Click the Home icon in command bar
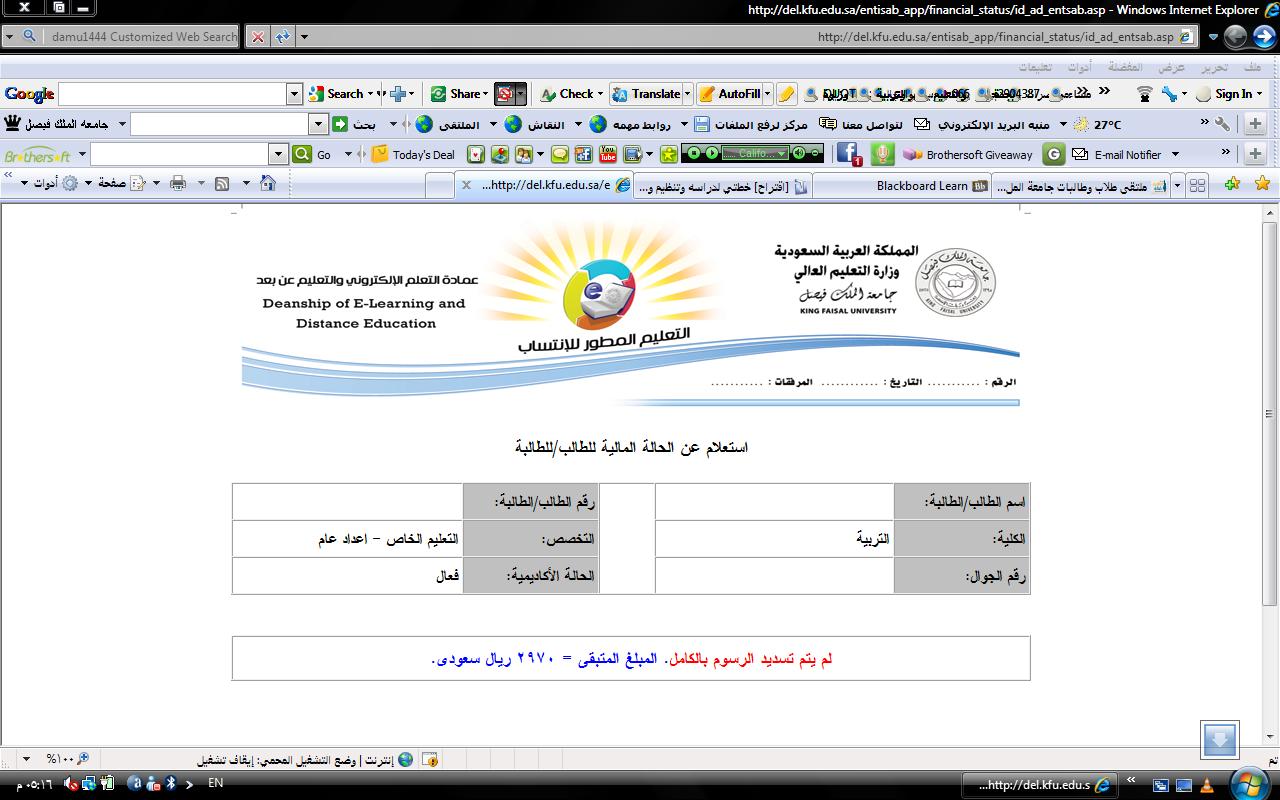Image resolution: width=1280 pixels, height=800 pixels. click(x=267, y=183)
